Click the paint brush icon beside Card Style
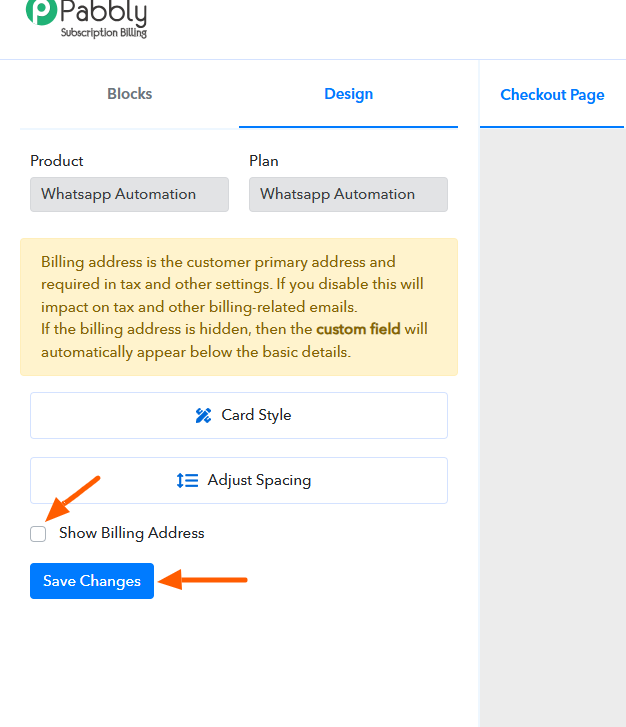The width and height of the screenshot is (626, 727). tap(203, 415)
